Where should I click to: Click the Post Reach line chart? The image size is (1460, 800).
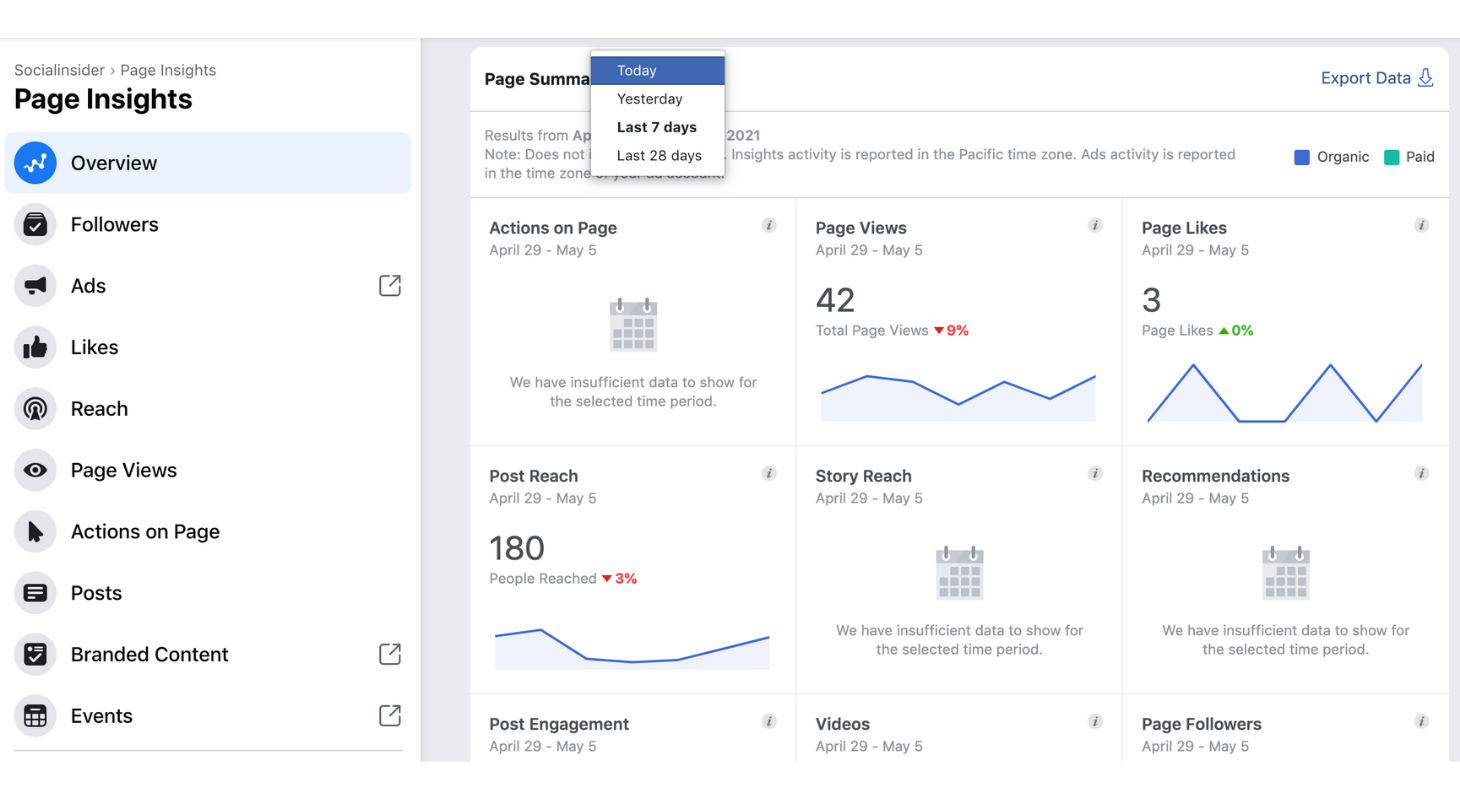(x=632, y=648)
